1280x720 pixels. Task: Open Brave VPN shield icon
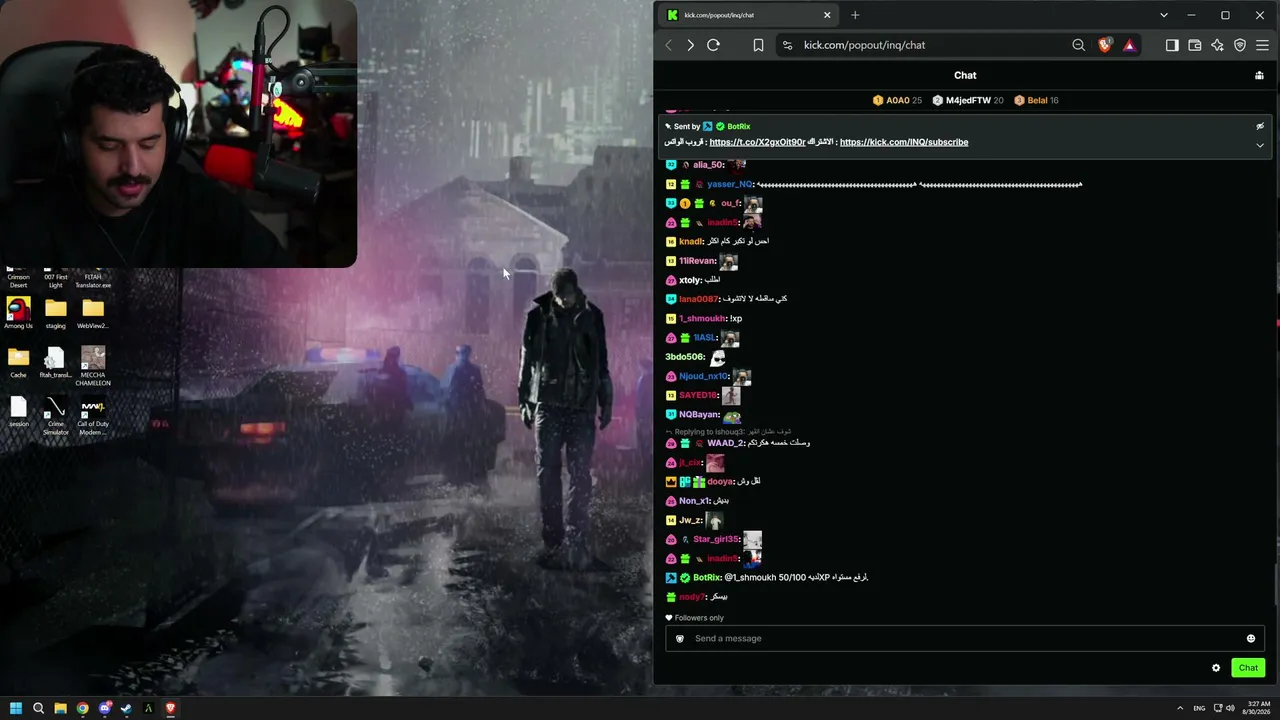[x=1240, y=45]
